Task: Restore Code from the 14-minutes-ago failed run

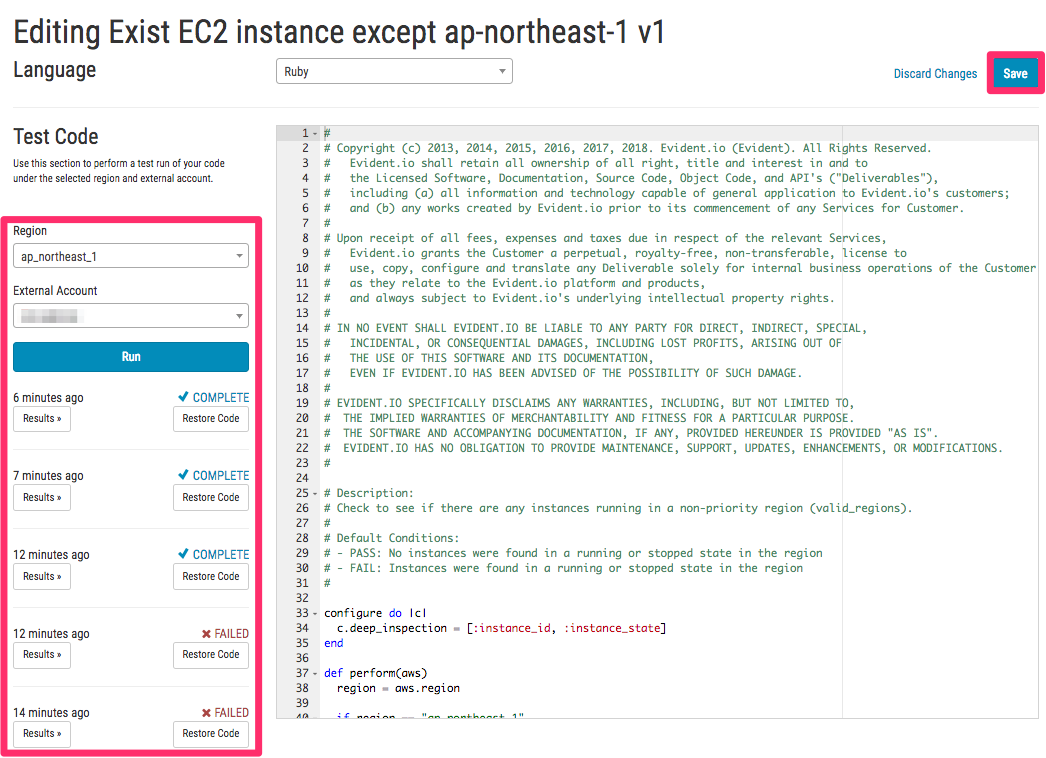Action: coord(210,733)
